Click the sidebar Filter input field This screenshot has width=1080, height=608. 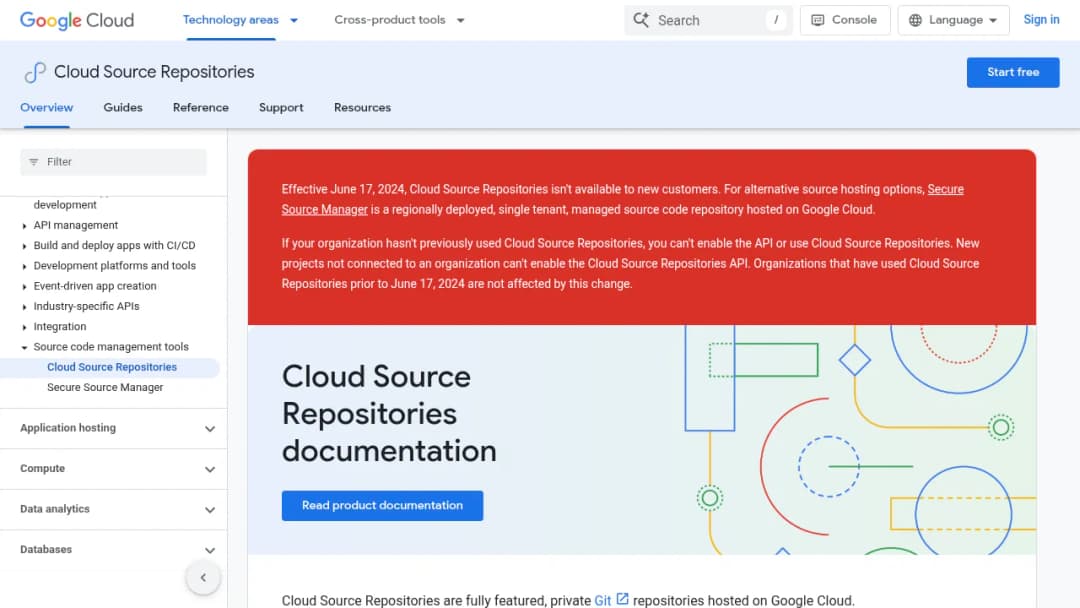tap(113, 162)
